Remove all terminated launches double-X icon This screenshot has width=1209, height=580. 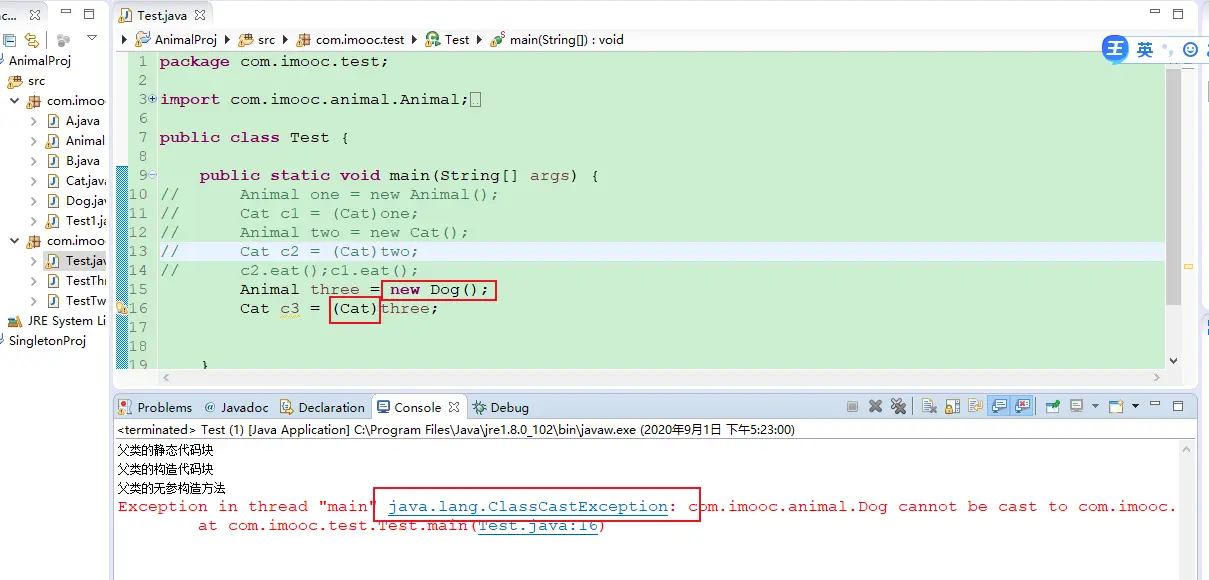(x=898, y=407)
